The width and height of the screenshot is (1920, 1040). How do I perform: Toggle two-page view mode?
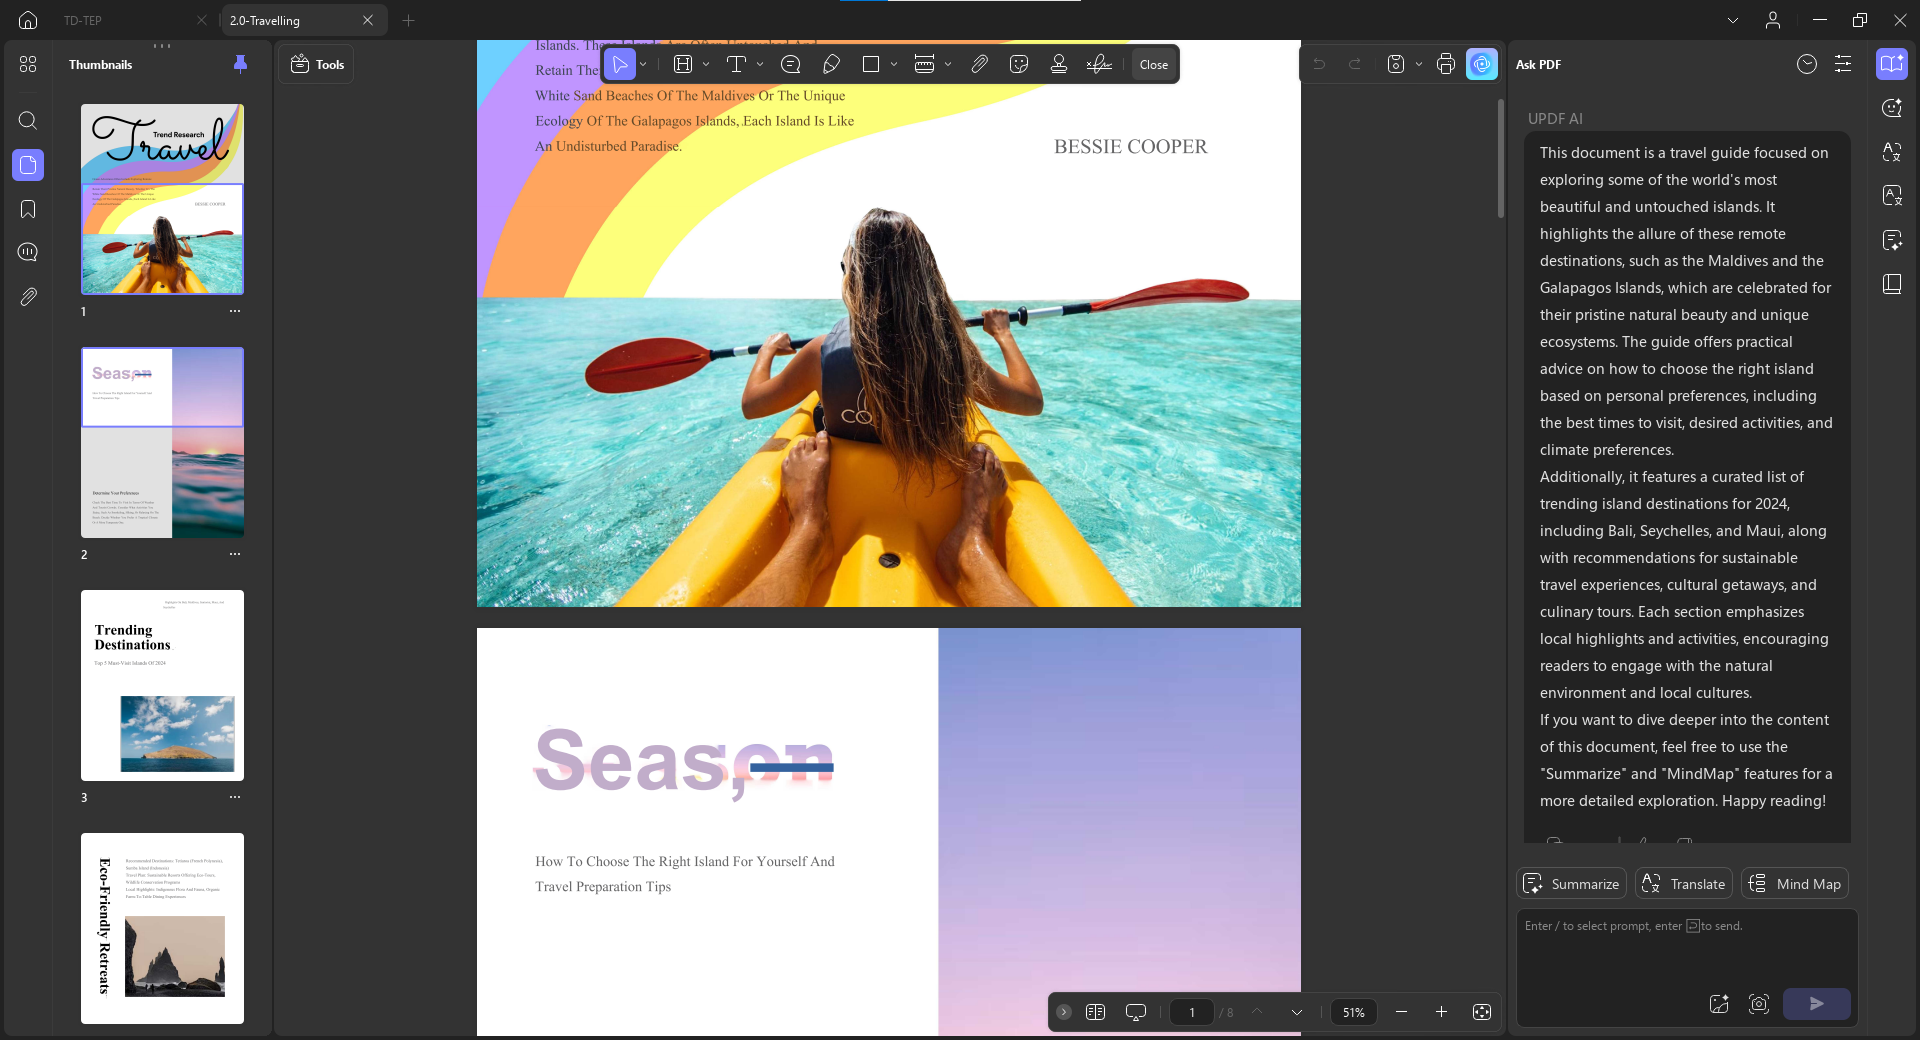[1095, 1012]
